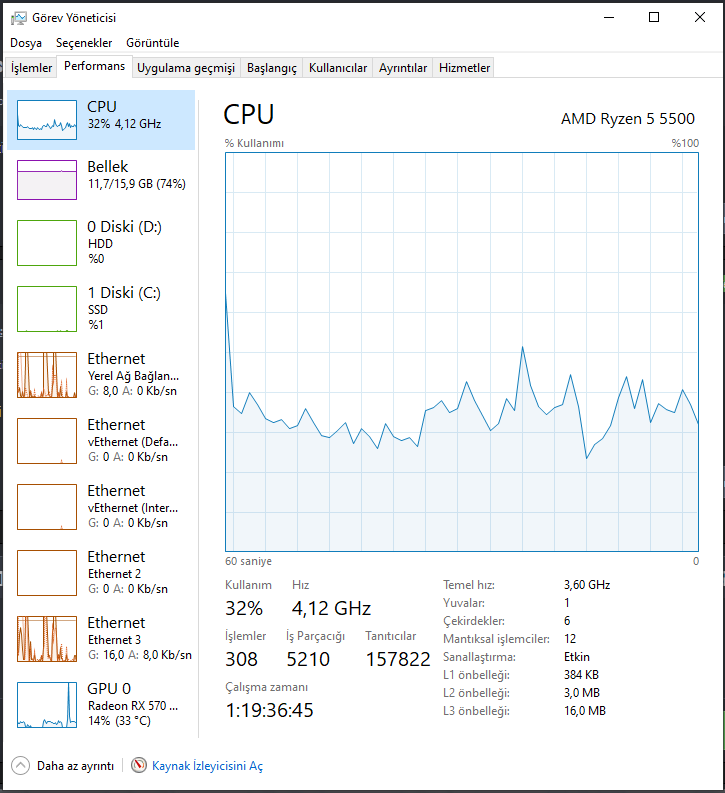
Task: Select the vEthernet (Internal) adapter graph
Action: [x=47, y=507]
